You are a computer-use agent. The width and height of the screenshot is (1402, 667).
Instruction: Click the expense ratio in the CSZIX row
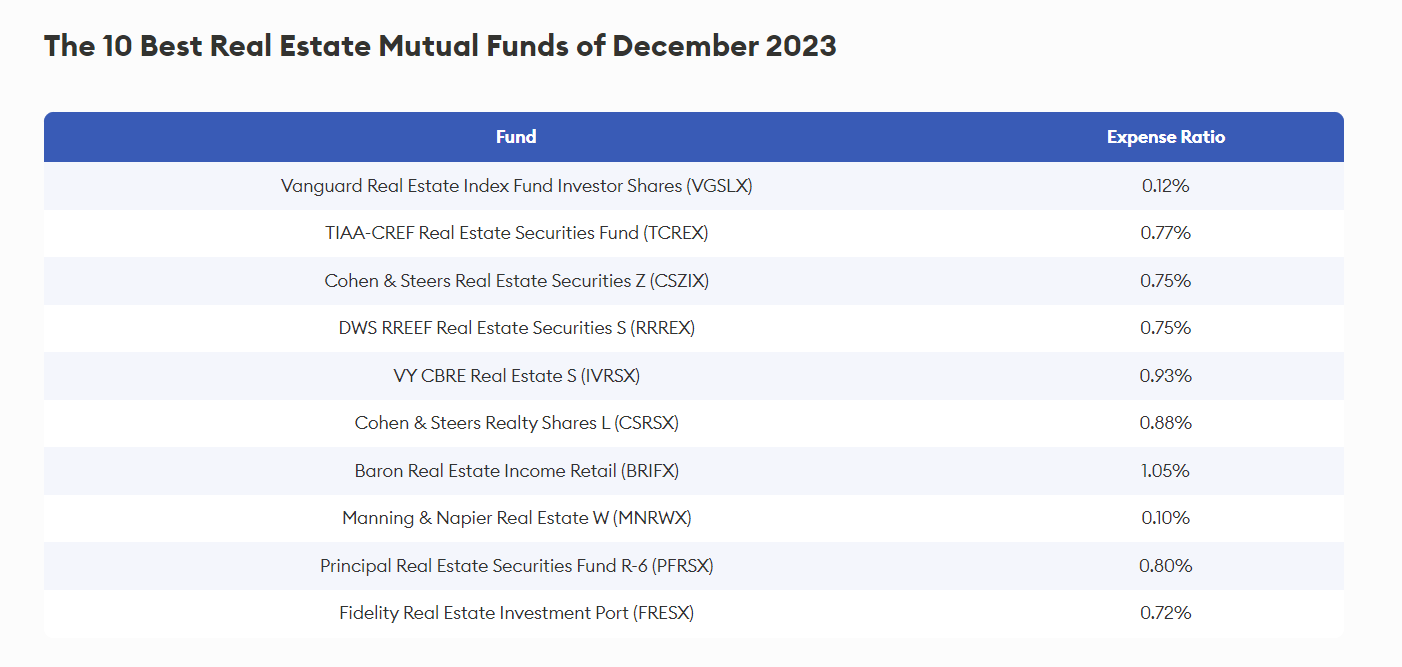[x=1166, y=281]
